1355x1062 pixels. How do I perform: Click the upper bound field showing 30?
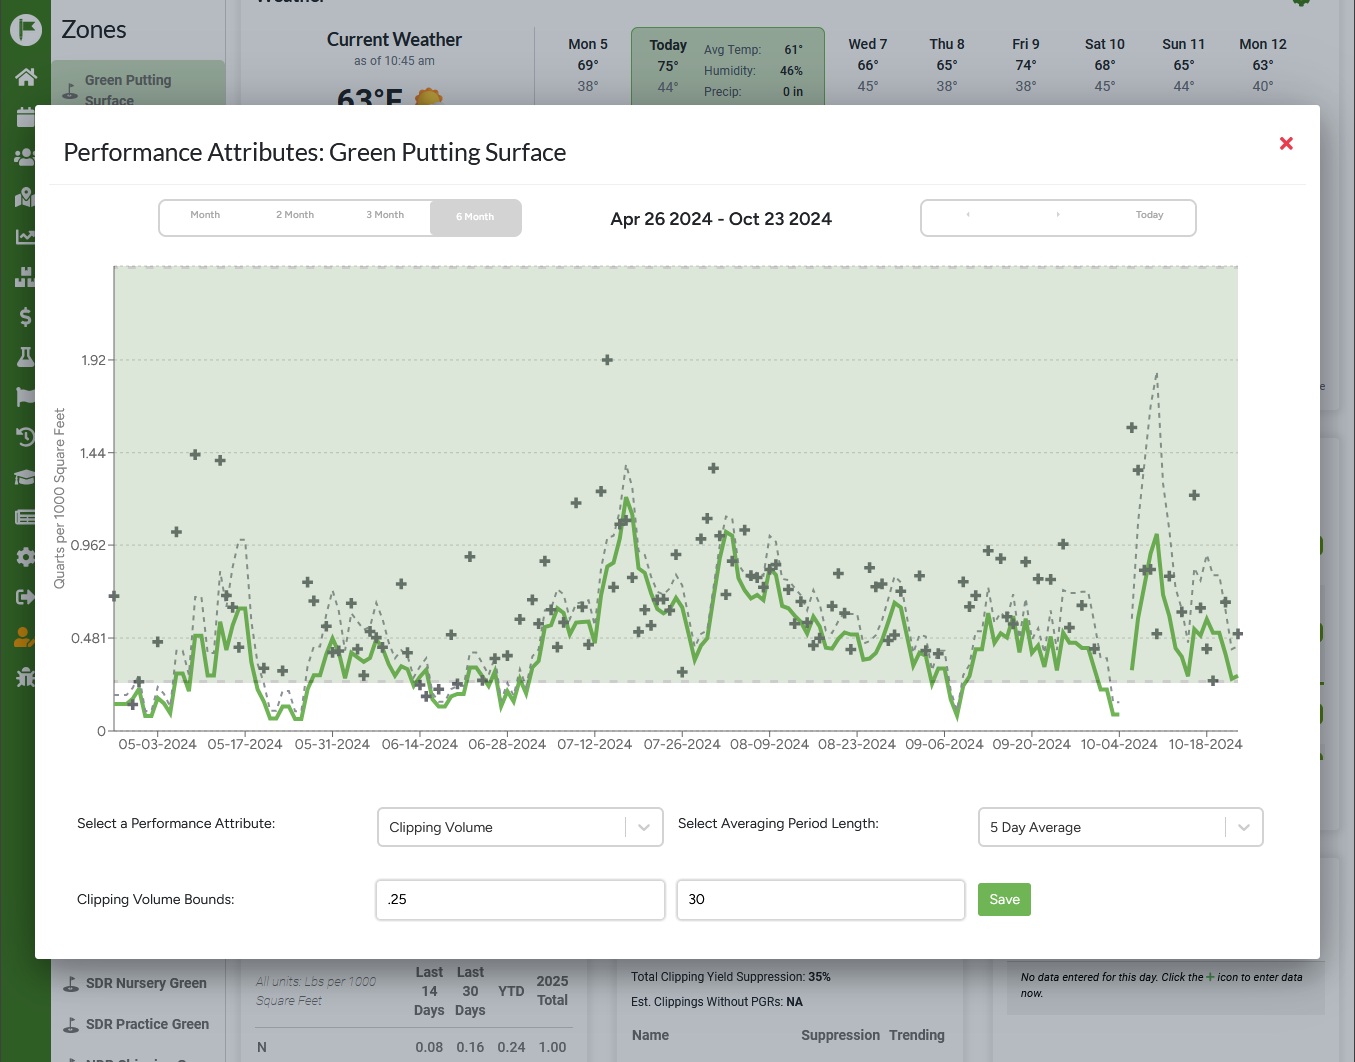pyautogui.click(x=821, y=900)
